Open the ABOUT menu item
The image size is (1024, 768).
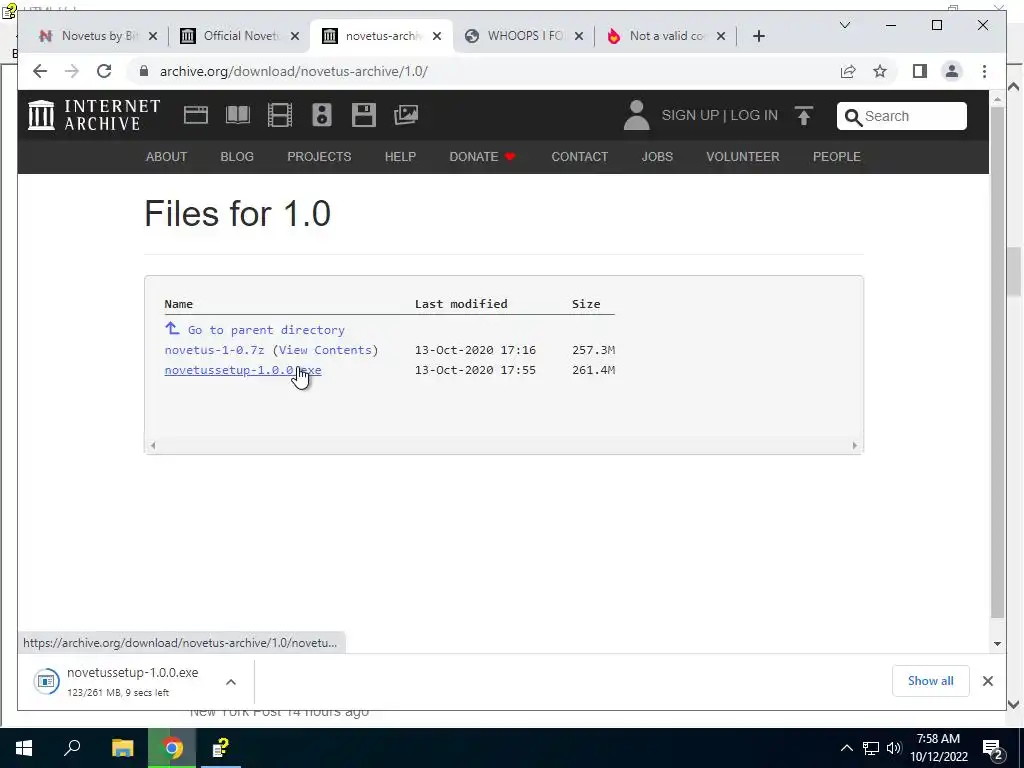click(x=166, y=157)
